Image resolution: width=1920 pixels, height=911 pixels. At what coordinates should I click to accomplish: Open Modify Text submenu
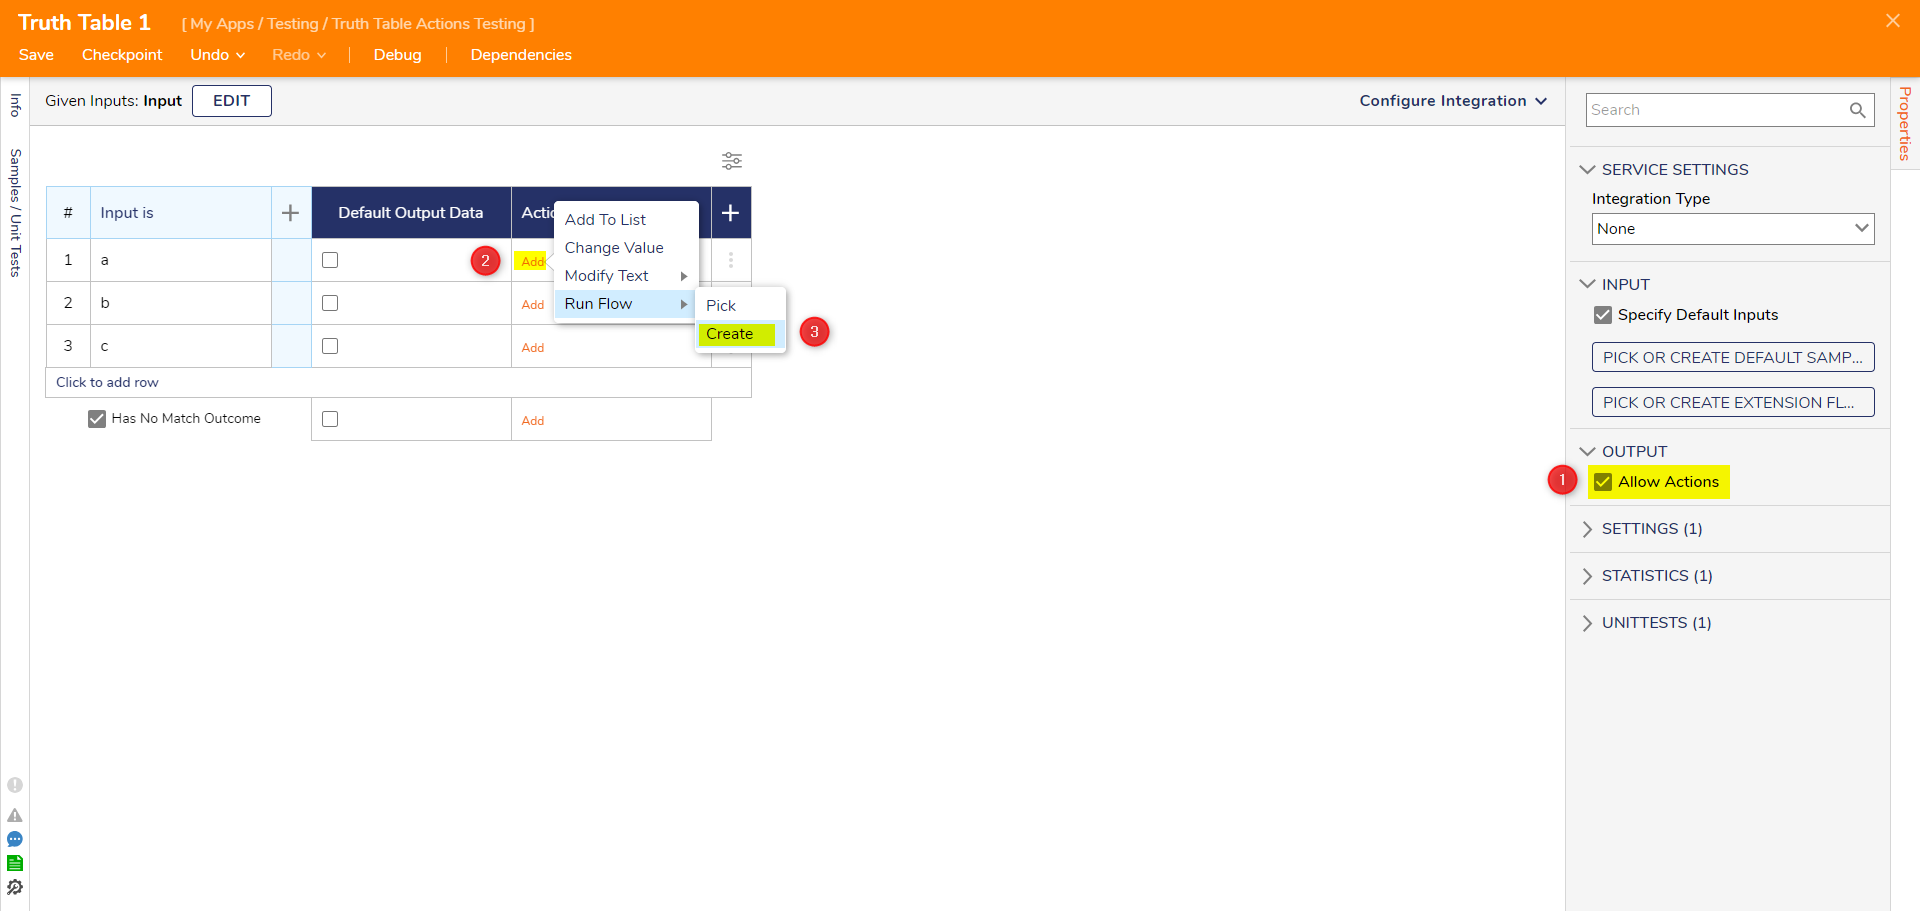[626, 276]
